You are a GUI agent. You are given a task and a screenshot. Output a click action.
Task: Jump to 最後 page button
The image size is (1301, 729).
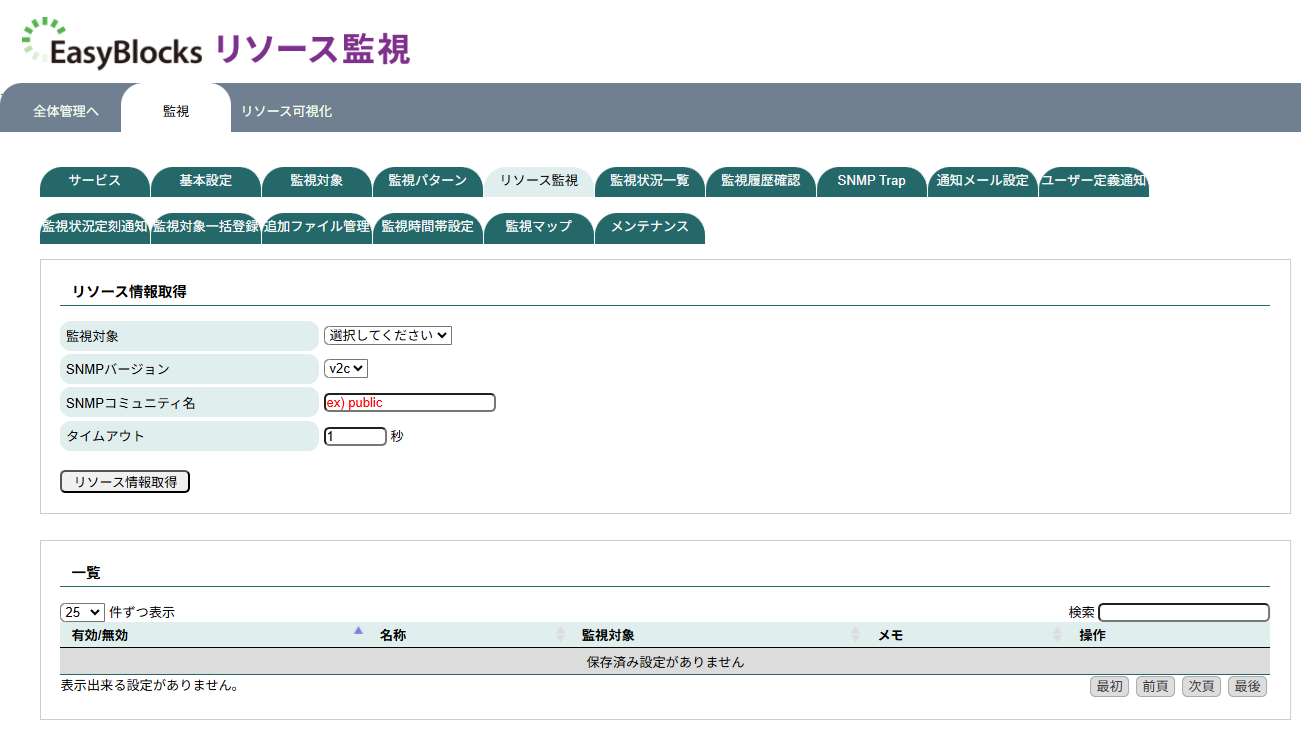[x=1247, y=686]
